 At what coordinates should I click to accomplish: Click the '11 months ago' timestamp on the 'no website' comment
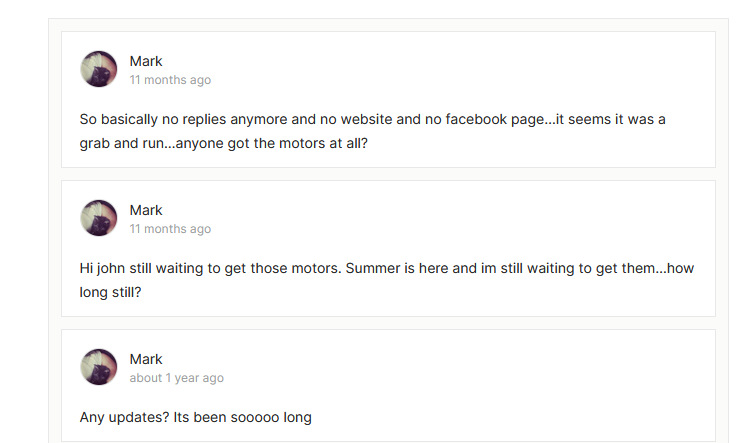coord(170,80)
